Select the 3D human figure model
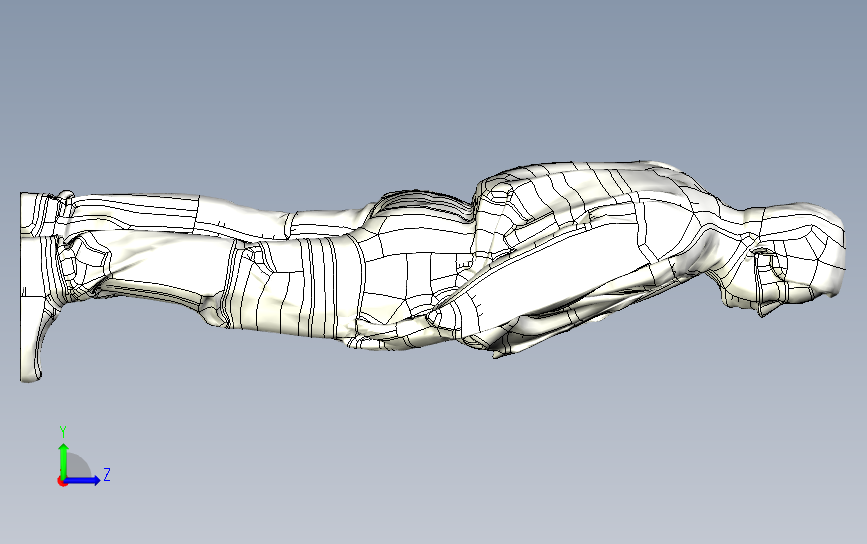Viewport: 867px width, 544px height. point(432,271)
